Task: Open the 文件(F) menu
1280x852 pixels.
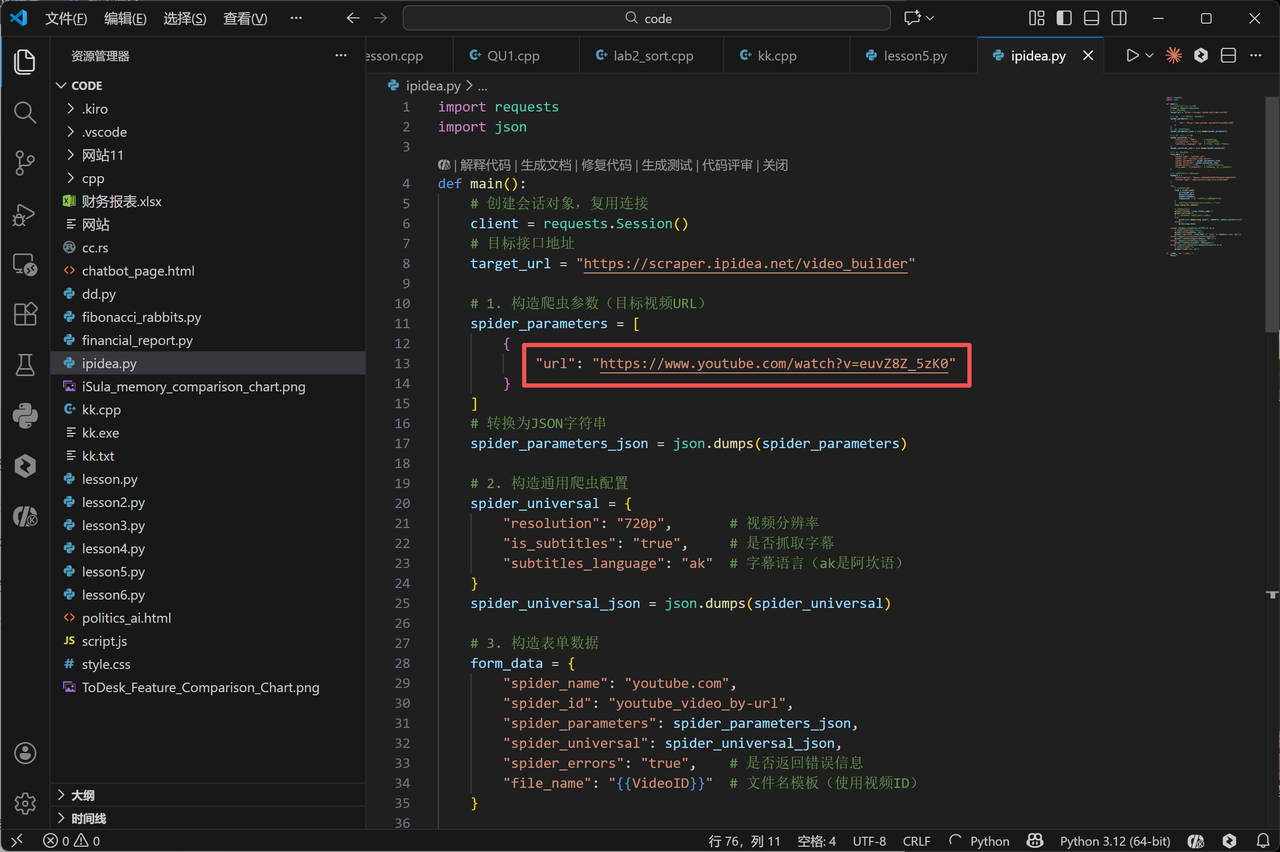Action: [x=66, y=18]
